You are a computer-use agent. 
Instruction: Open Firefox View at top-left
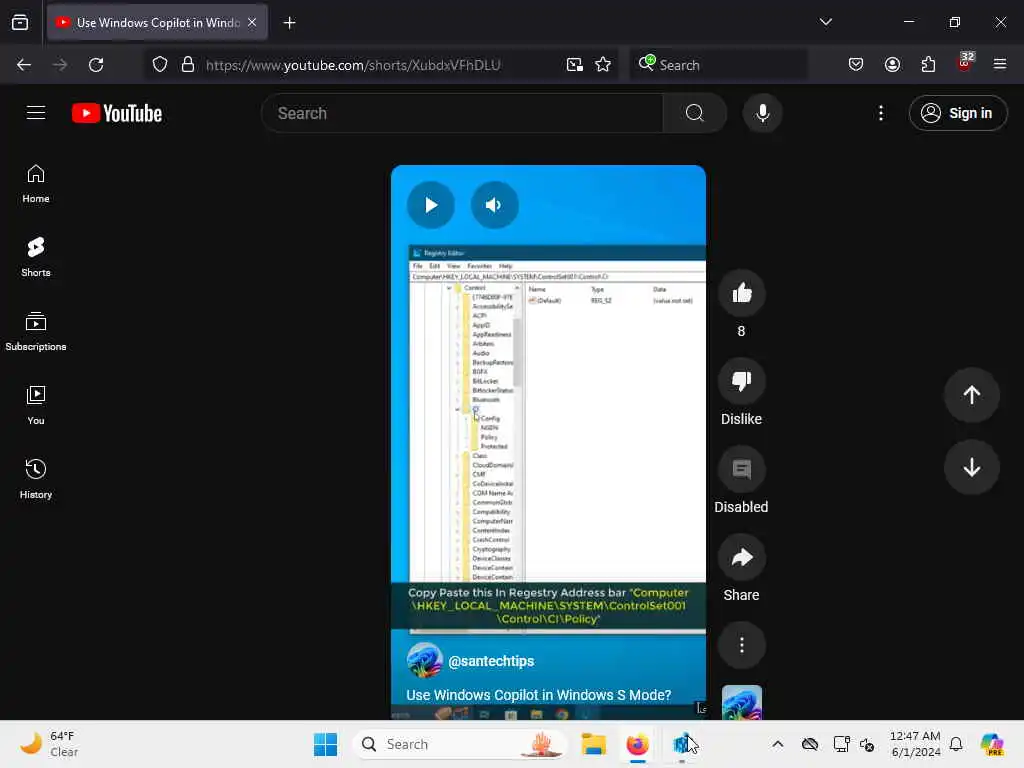[x=20, y=23]
